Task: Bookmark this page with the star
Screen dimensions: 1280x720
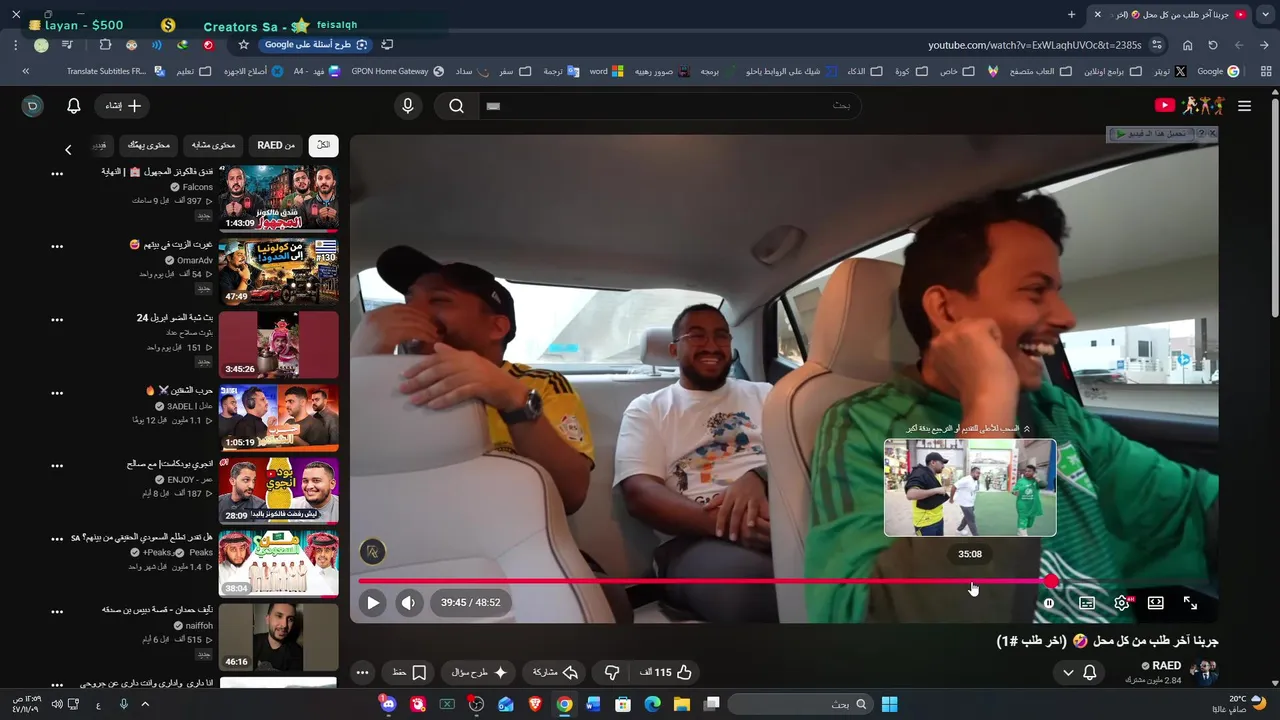Action: coord(243,45)
